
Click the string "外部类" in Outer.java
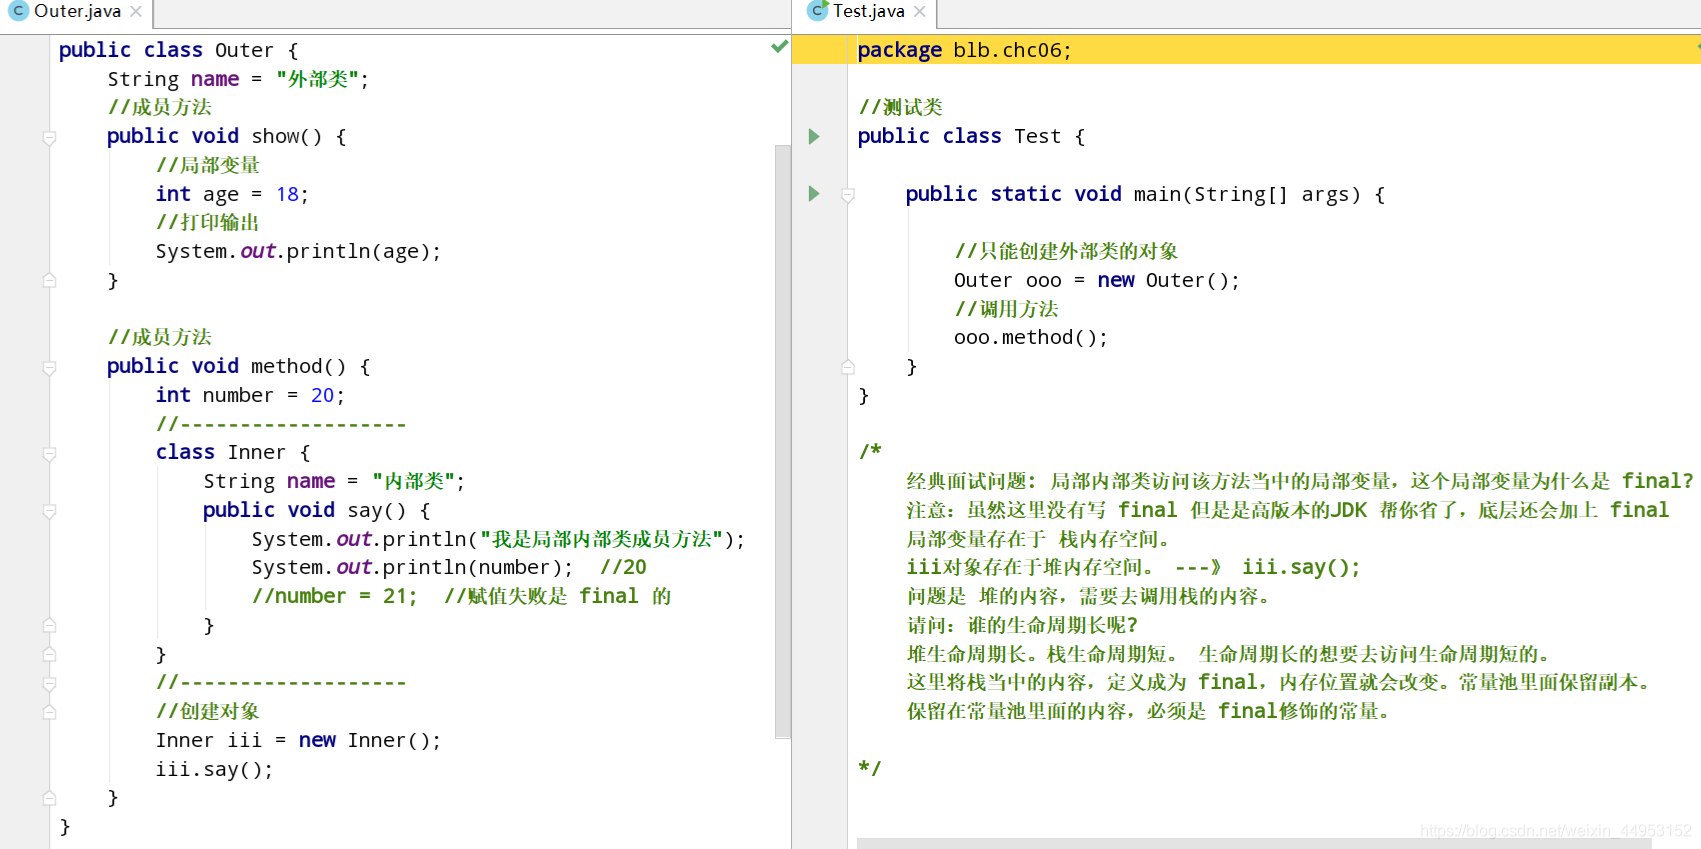(318, 79)
